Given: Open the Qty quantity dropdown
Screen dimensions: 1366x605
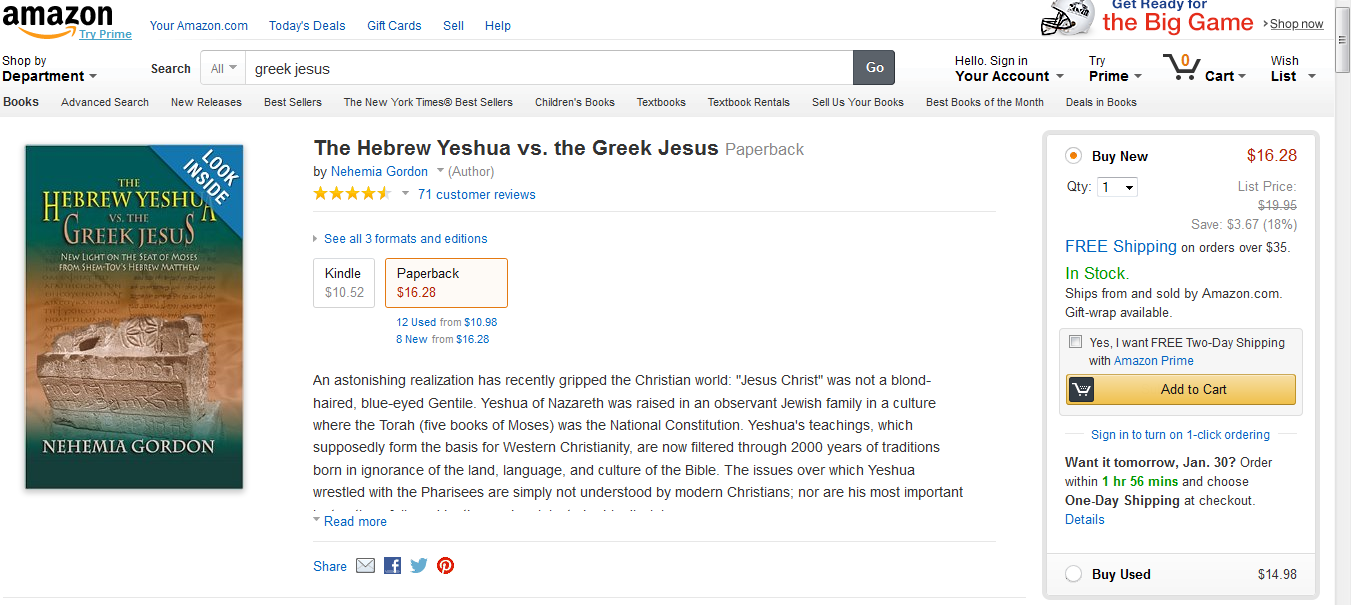Looking at the screenshot, I should [x=1117, y=187].
